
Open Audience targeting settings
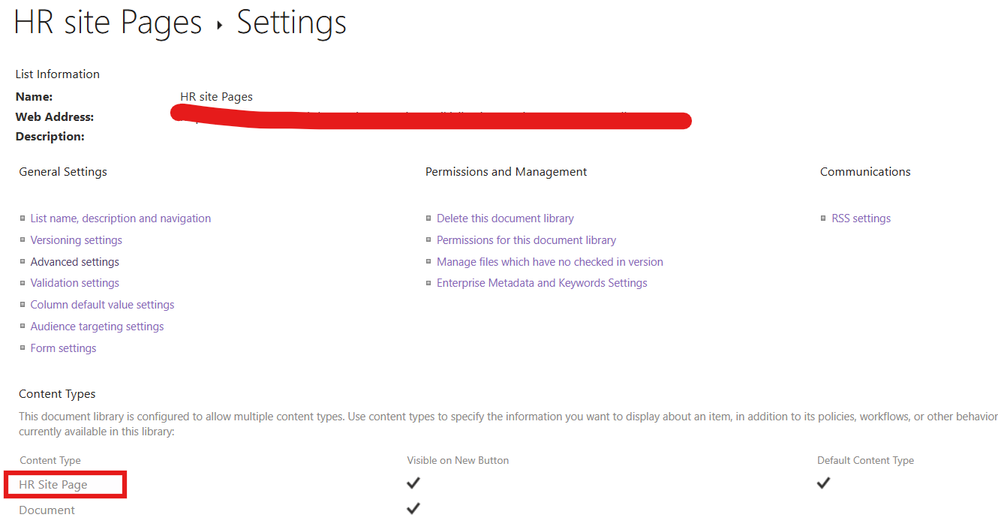(97, 327)
